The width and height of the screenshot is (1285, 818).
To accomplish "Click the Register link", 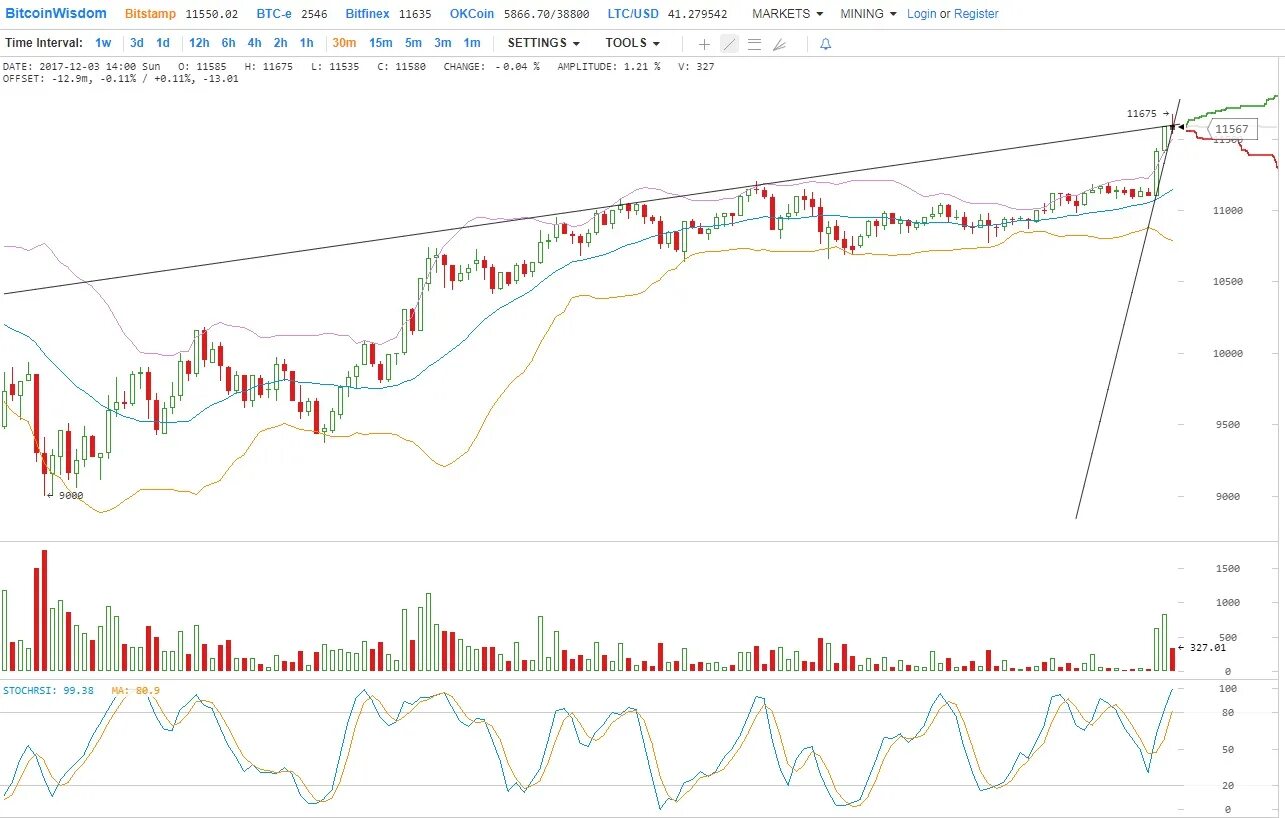I will tap(976, 14).
